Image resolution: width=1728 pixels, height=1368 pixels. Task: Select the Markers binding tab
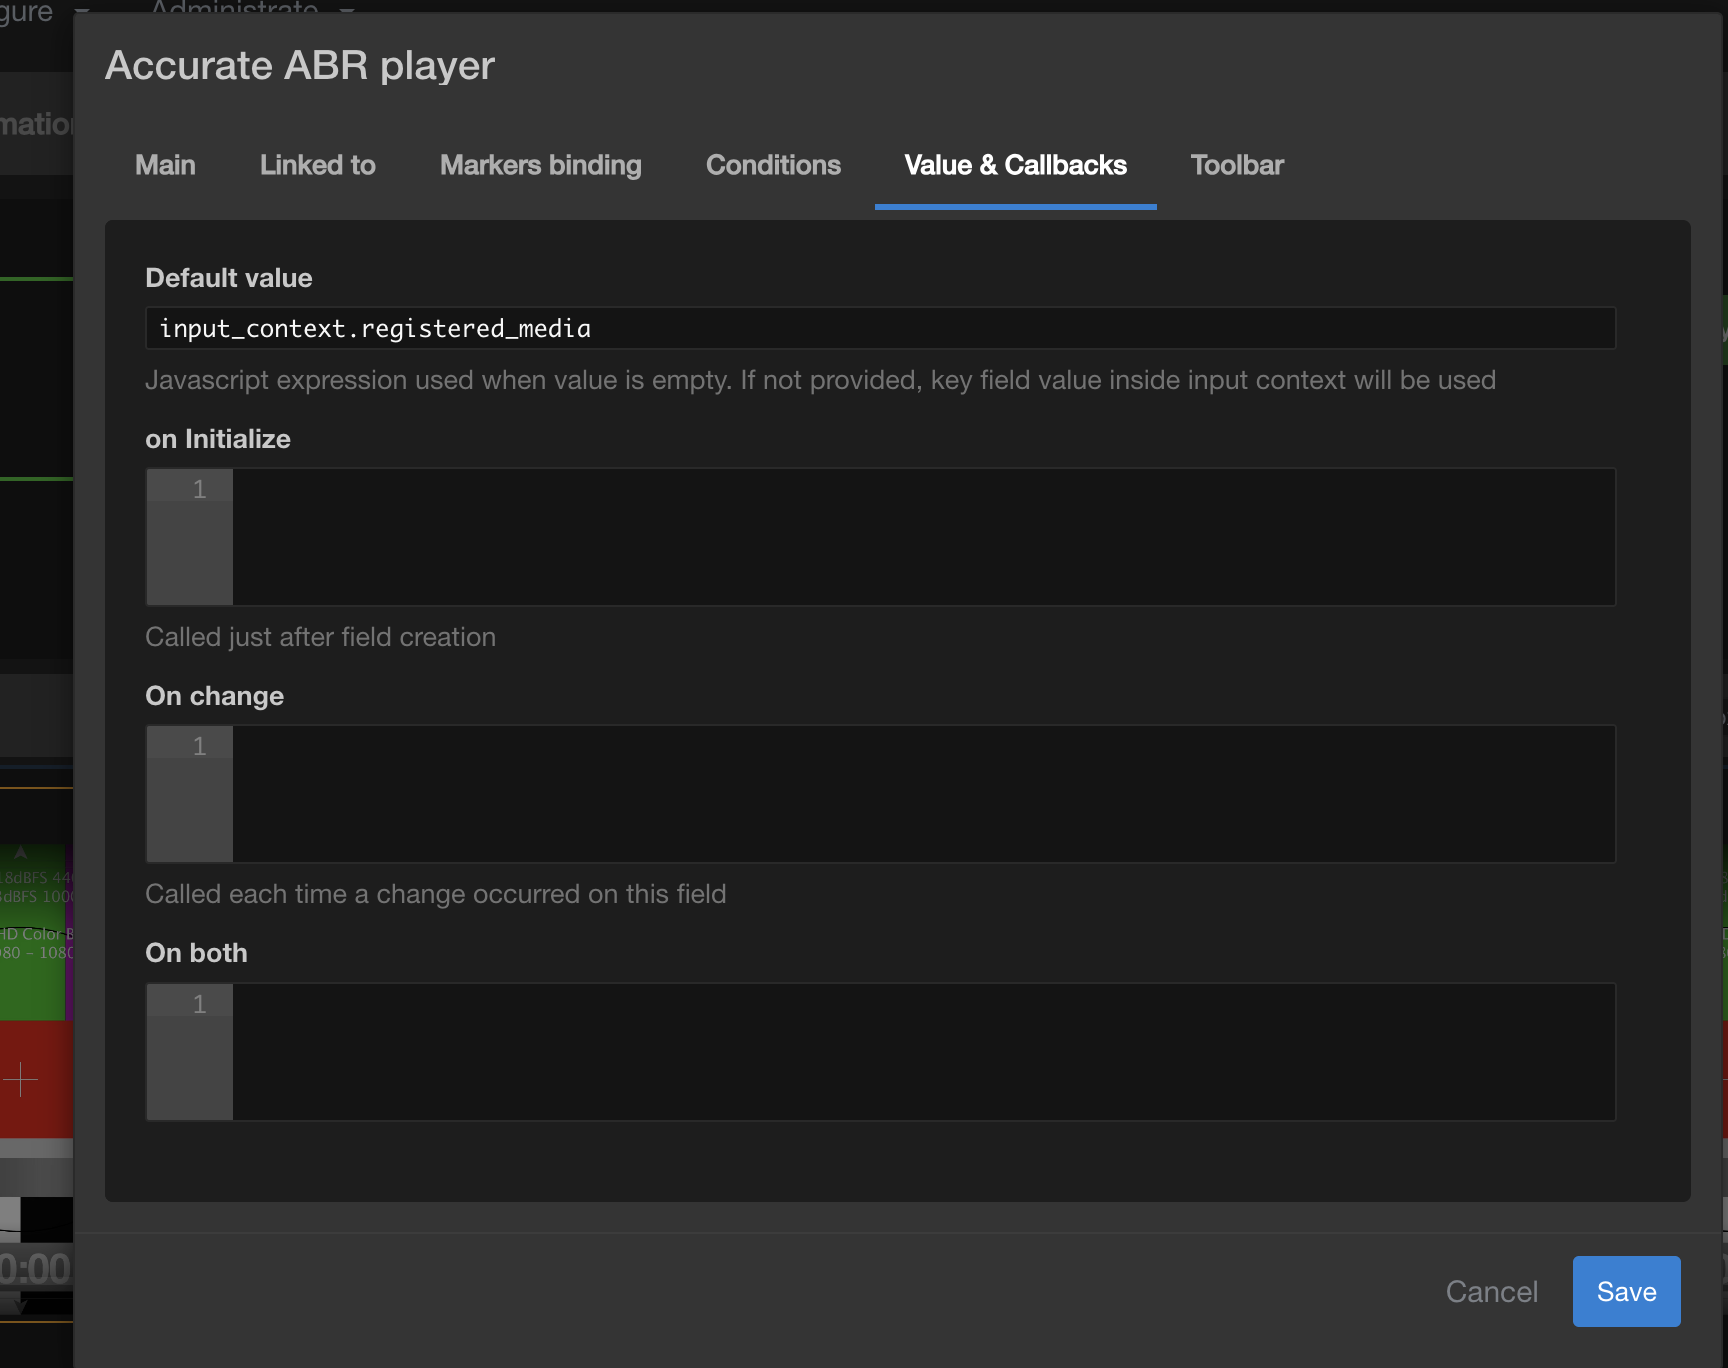[x=540, y=165]
